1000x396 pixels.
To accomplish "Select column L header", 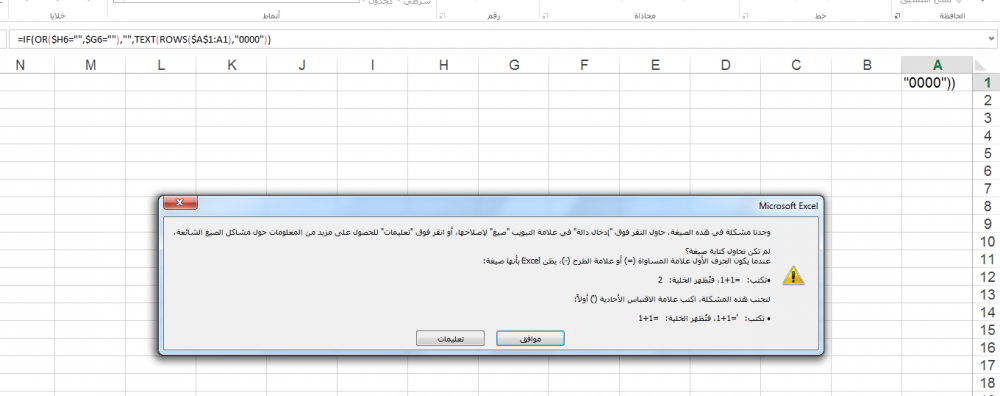I will 161,64.
